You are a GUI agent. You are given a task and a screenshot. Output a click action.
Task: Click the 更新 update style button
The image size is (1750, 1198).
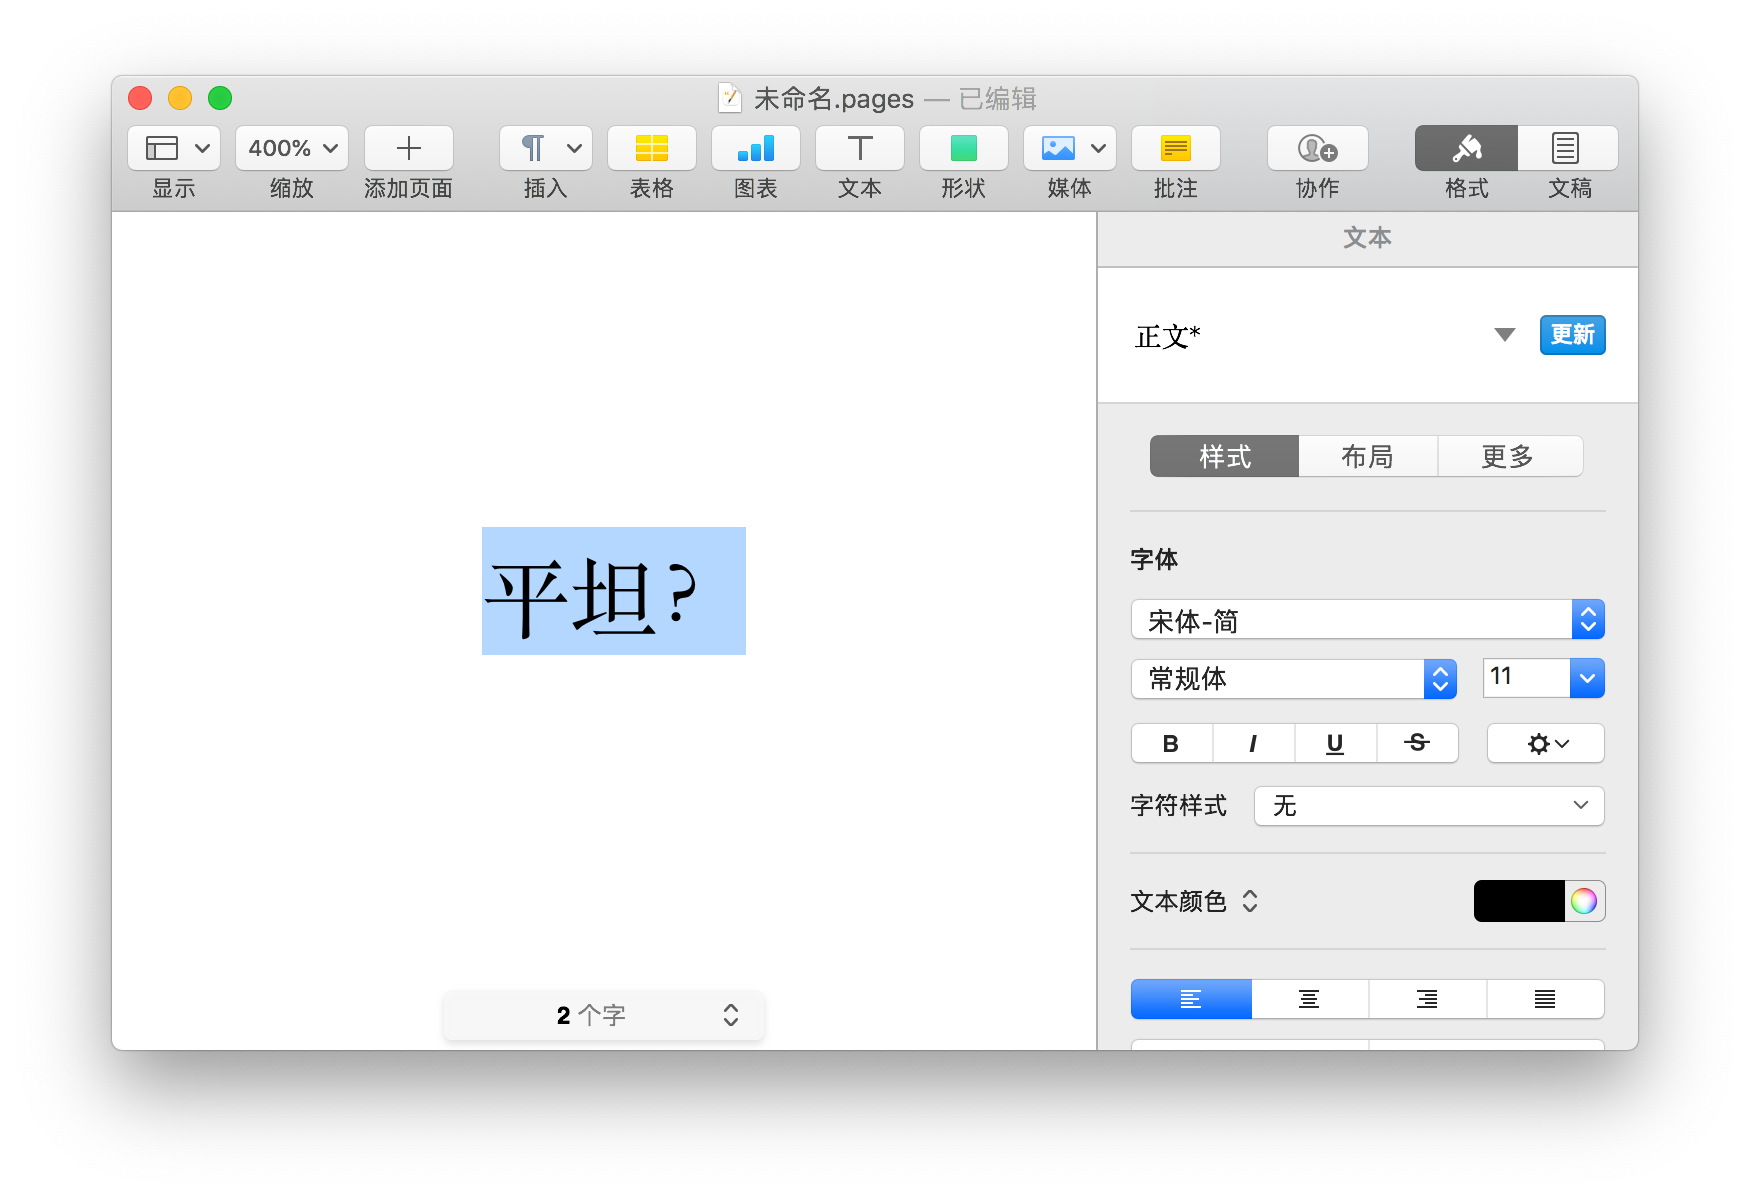(1573, 335)
